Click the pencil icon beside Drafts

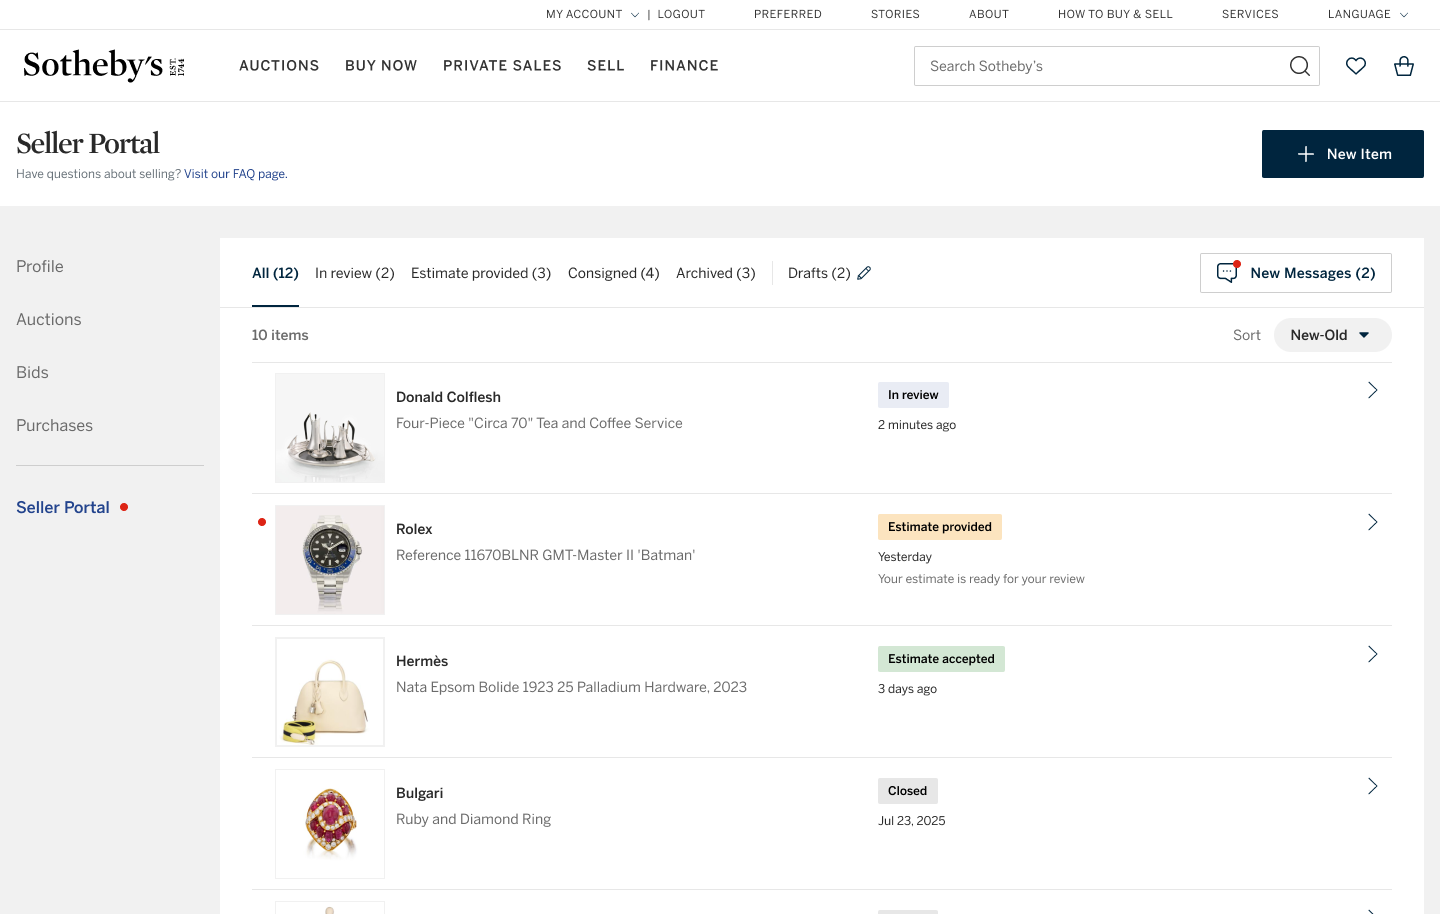864,273
